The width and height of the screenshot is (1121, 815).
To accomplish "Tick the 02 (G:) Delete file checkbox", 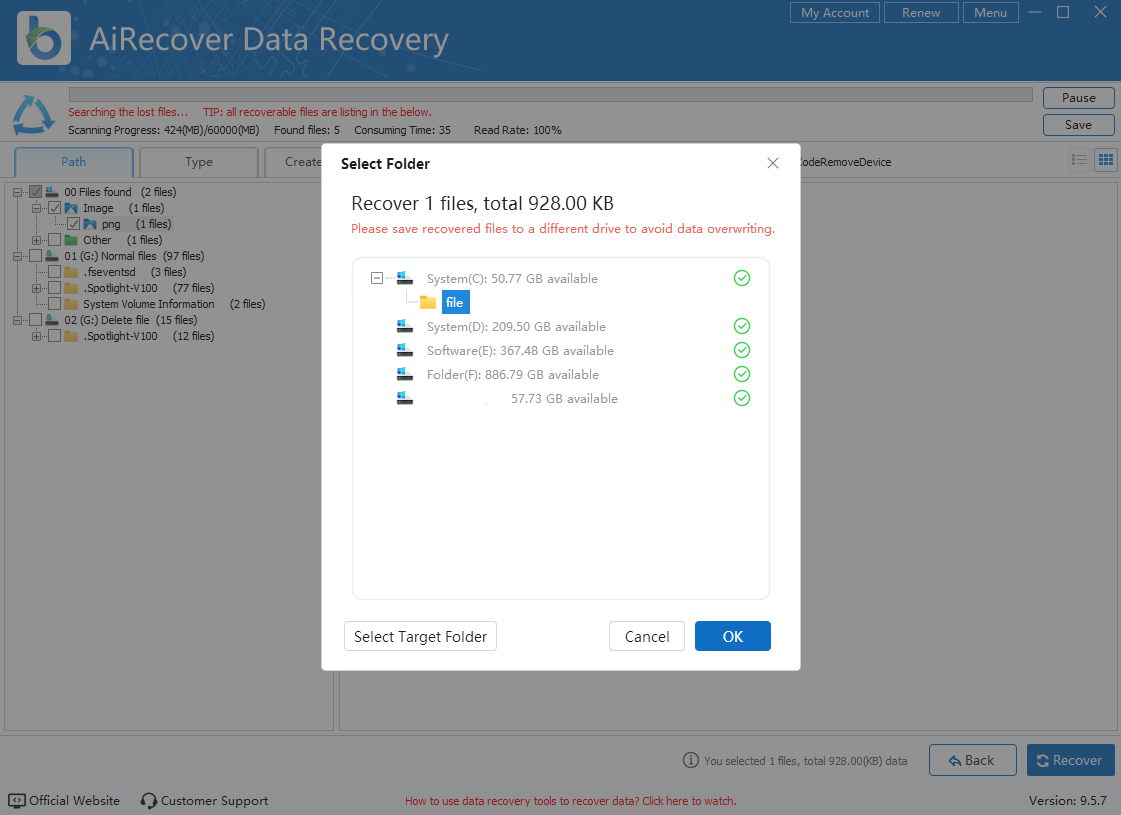I will 36,320.
